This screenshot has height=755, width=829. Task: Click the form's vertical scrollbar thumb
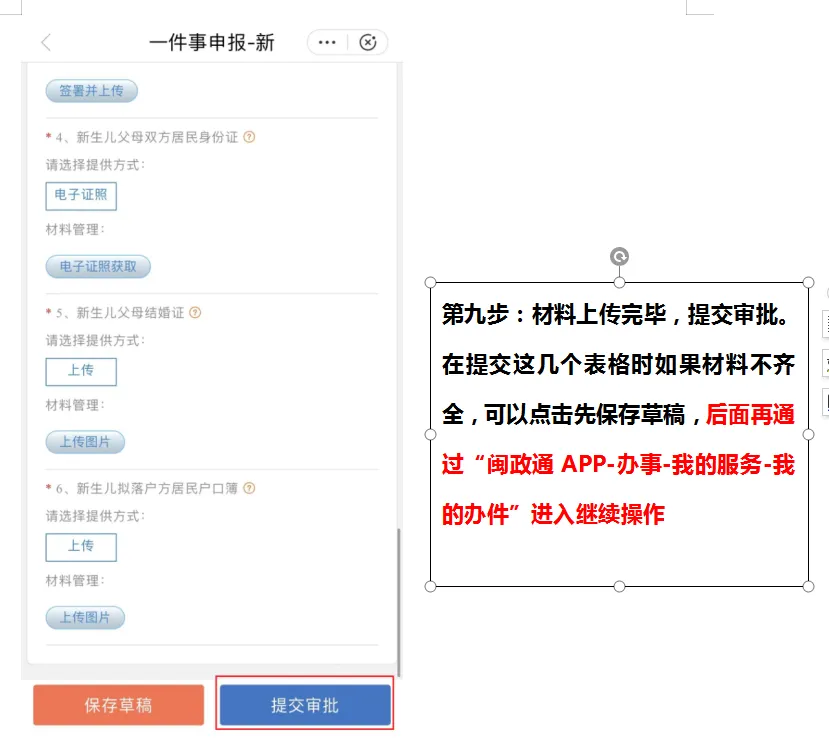[x=399, y=602]
